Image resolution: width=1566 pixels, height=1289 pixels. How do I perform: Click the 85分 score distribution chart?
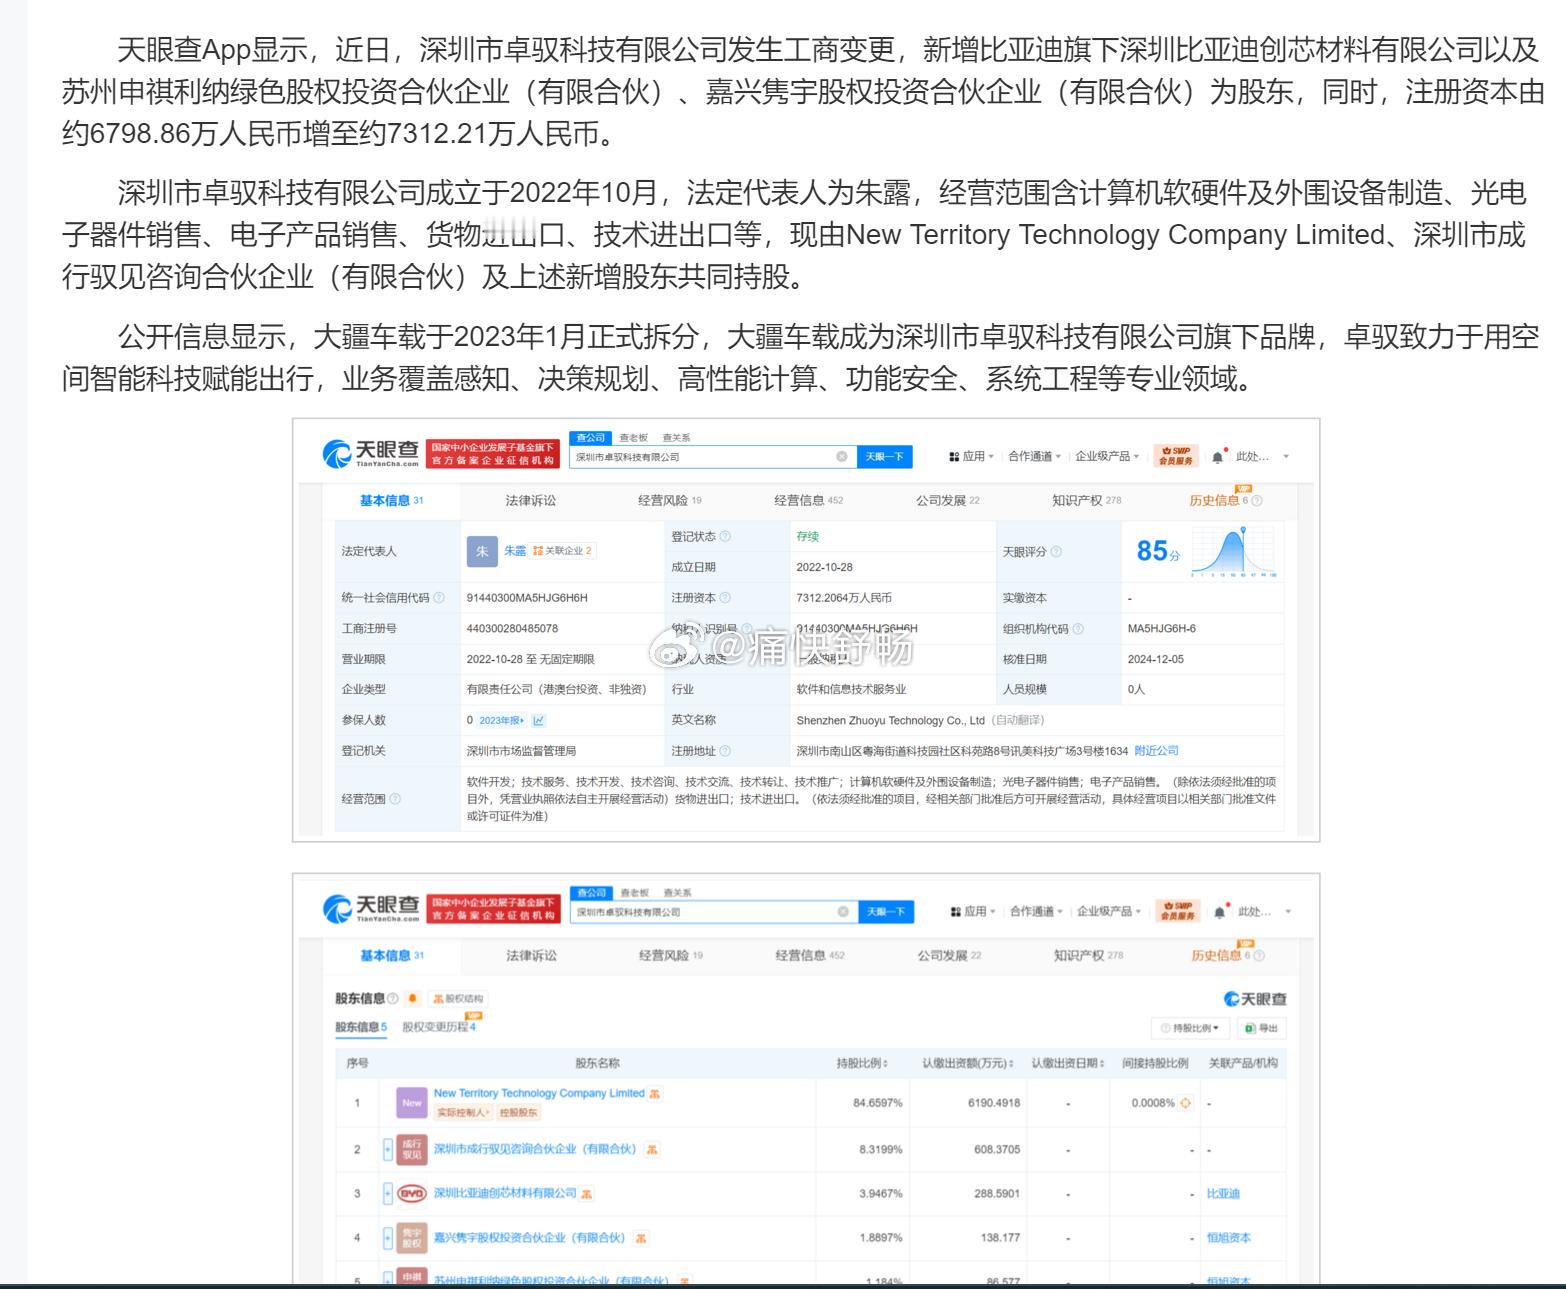(1234, 553)
